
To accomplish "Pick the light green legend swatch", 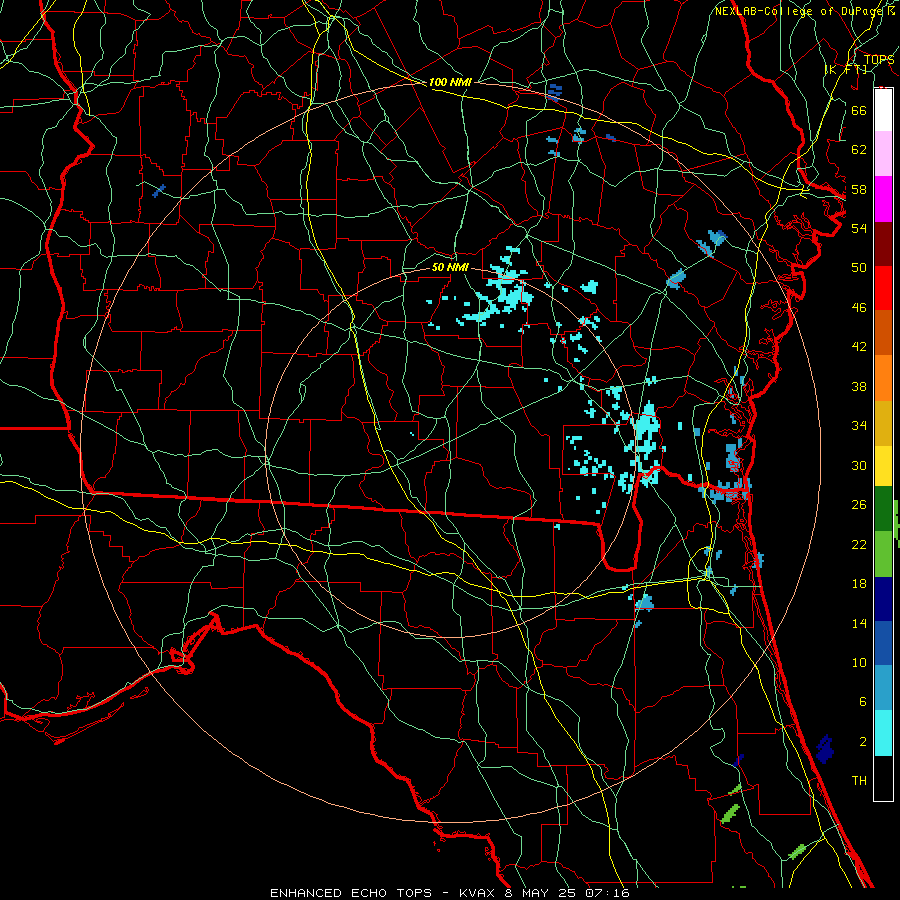I will tap(883, 554).
